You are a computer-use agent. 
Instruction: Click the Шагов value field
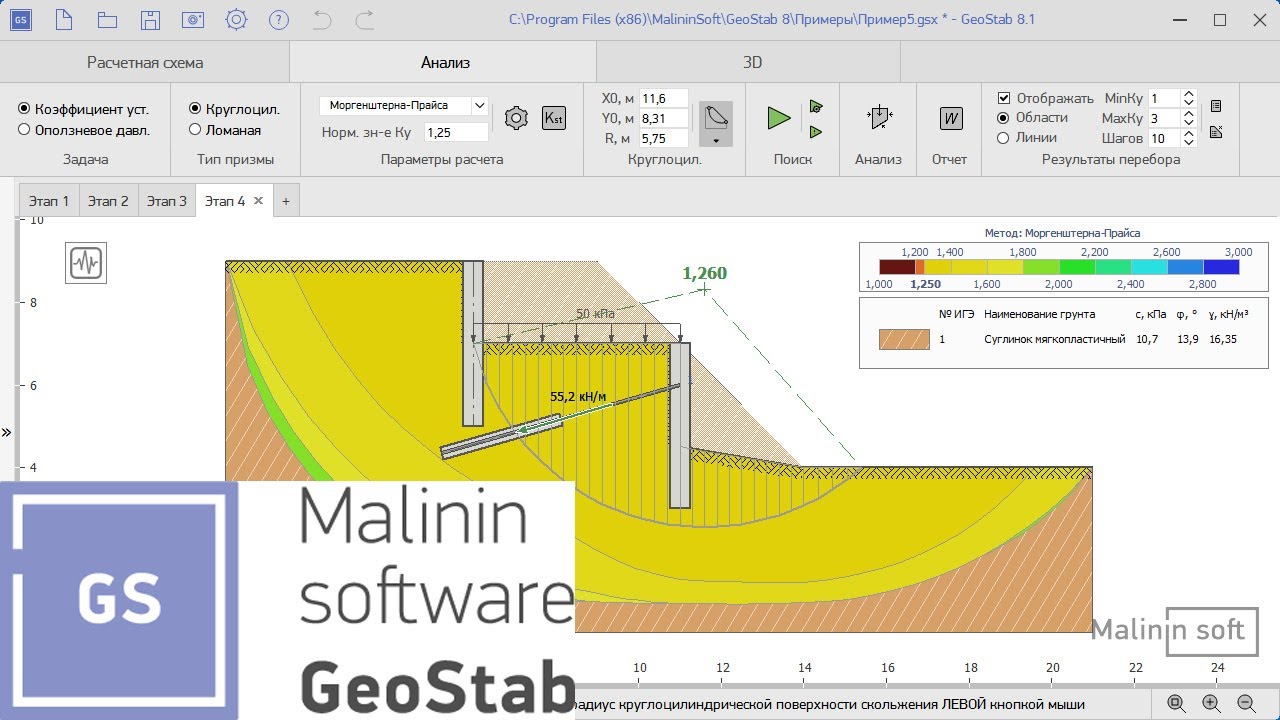(x=1164, y=138)
